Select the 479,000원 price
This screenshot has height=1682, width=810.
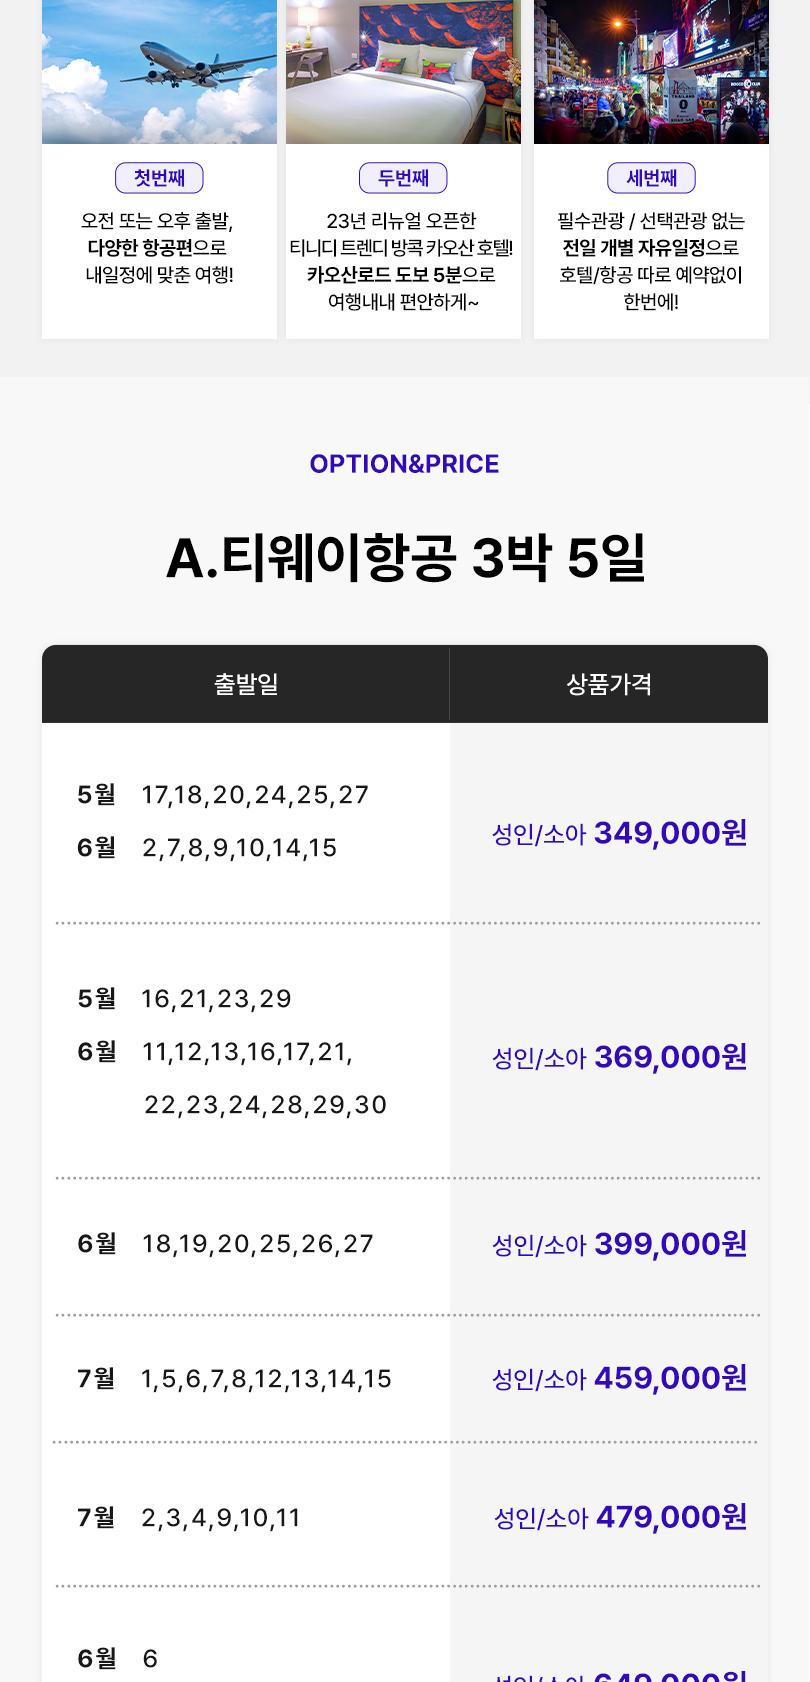click(x=671, y=1517)
